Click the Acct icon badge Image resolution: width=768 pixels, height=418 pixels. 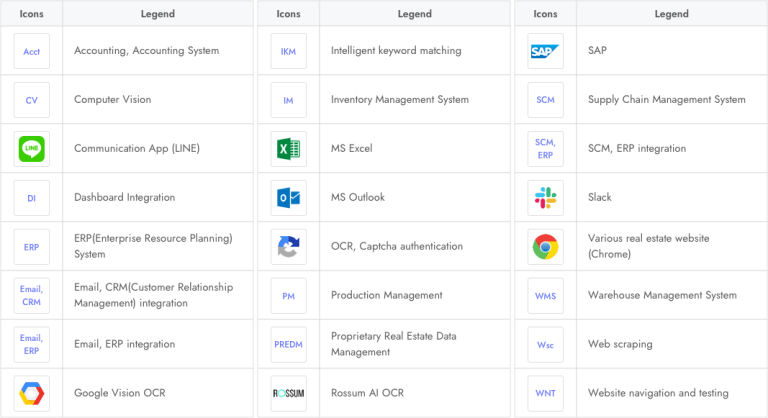point(32,51)
